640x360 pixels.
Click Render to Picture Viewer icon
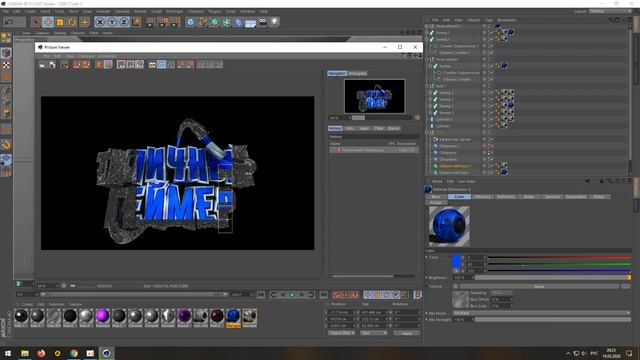[x=163, y=22]
